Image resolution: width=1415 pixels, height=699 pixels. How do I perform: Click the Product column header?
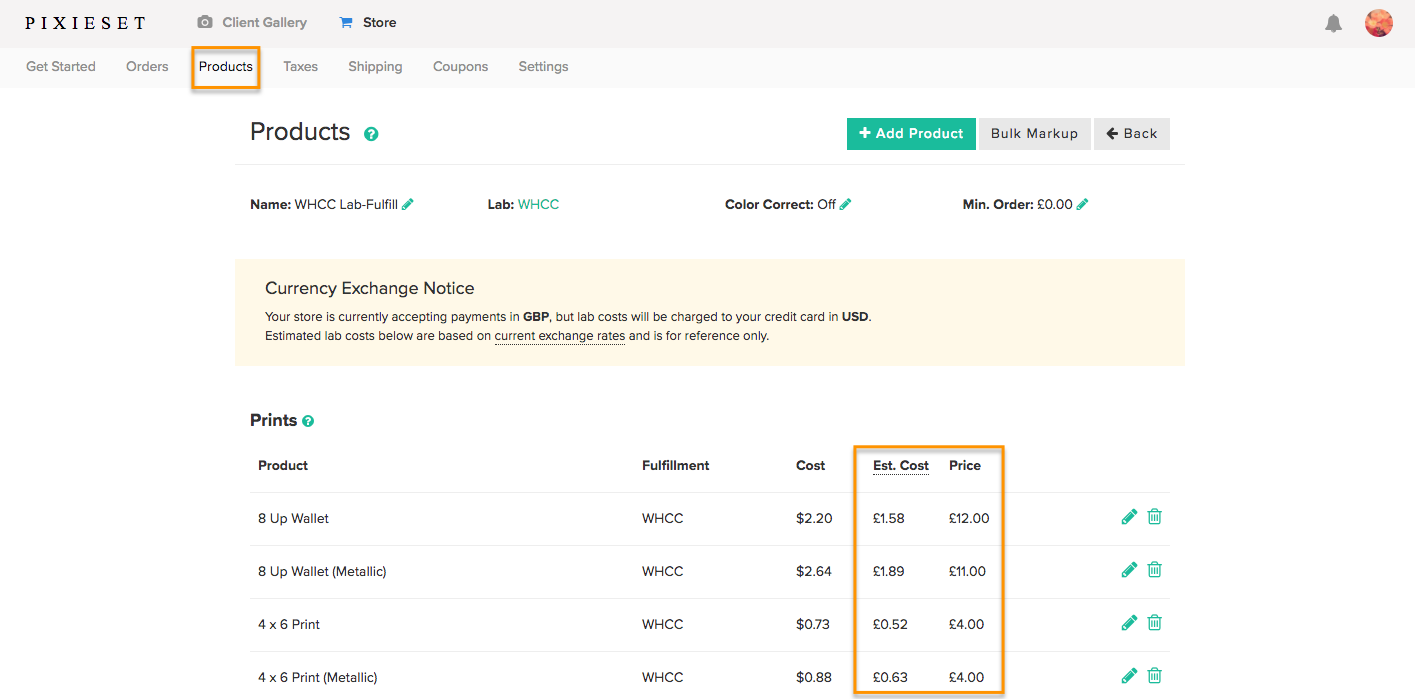pyautogui.click(x=283, y=466)
